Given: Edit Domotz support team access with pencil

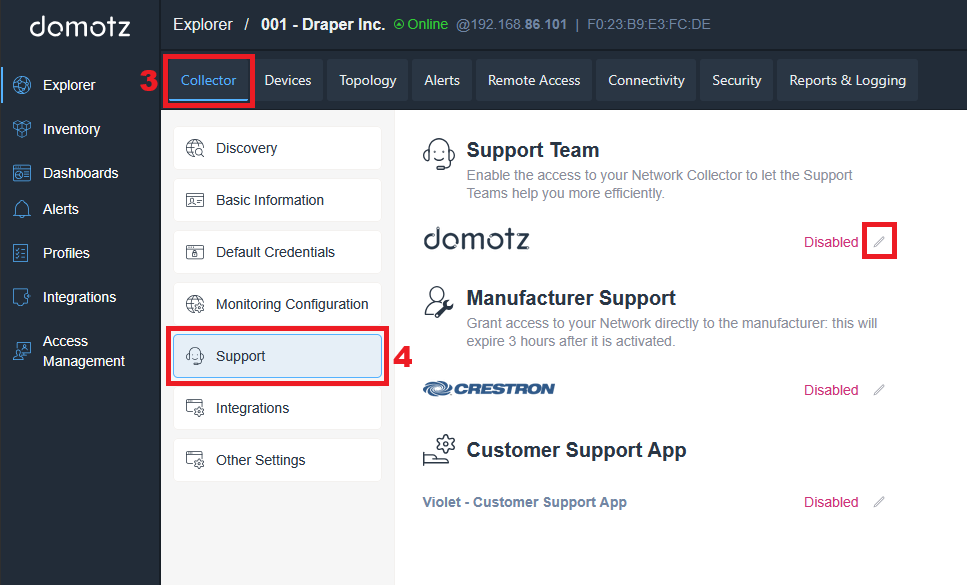Looking at the screenshot, I should tap(879, 242).
